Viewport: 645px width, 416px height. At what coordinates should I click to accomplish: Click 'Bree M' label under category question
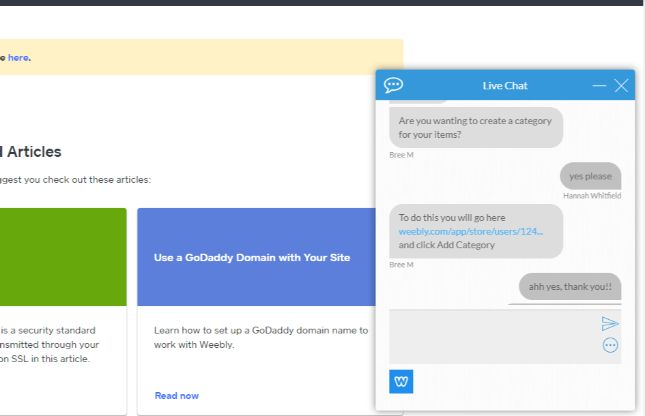point(401,155)
